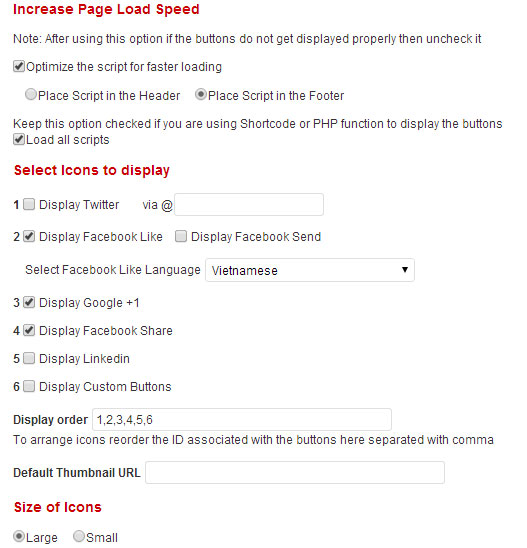The image size is (527, 548).
Task: Click the Optimize the script label text
Action: (x=124, y=67)
